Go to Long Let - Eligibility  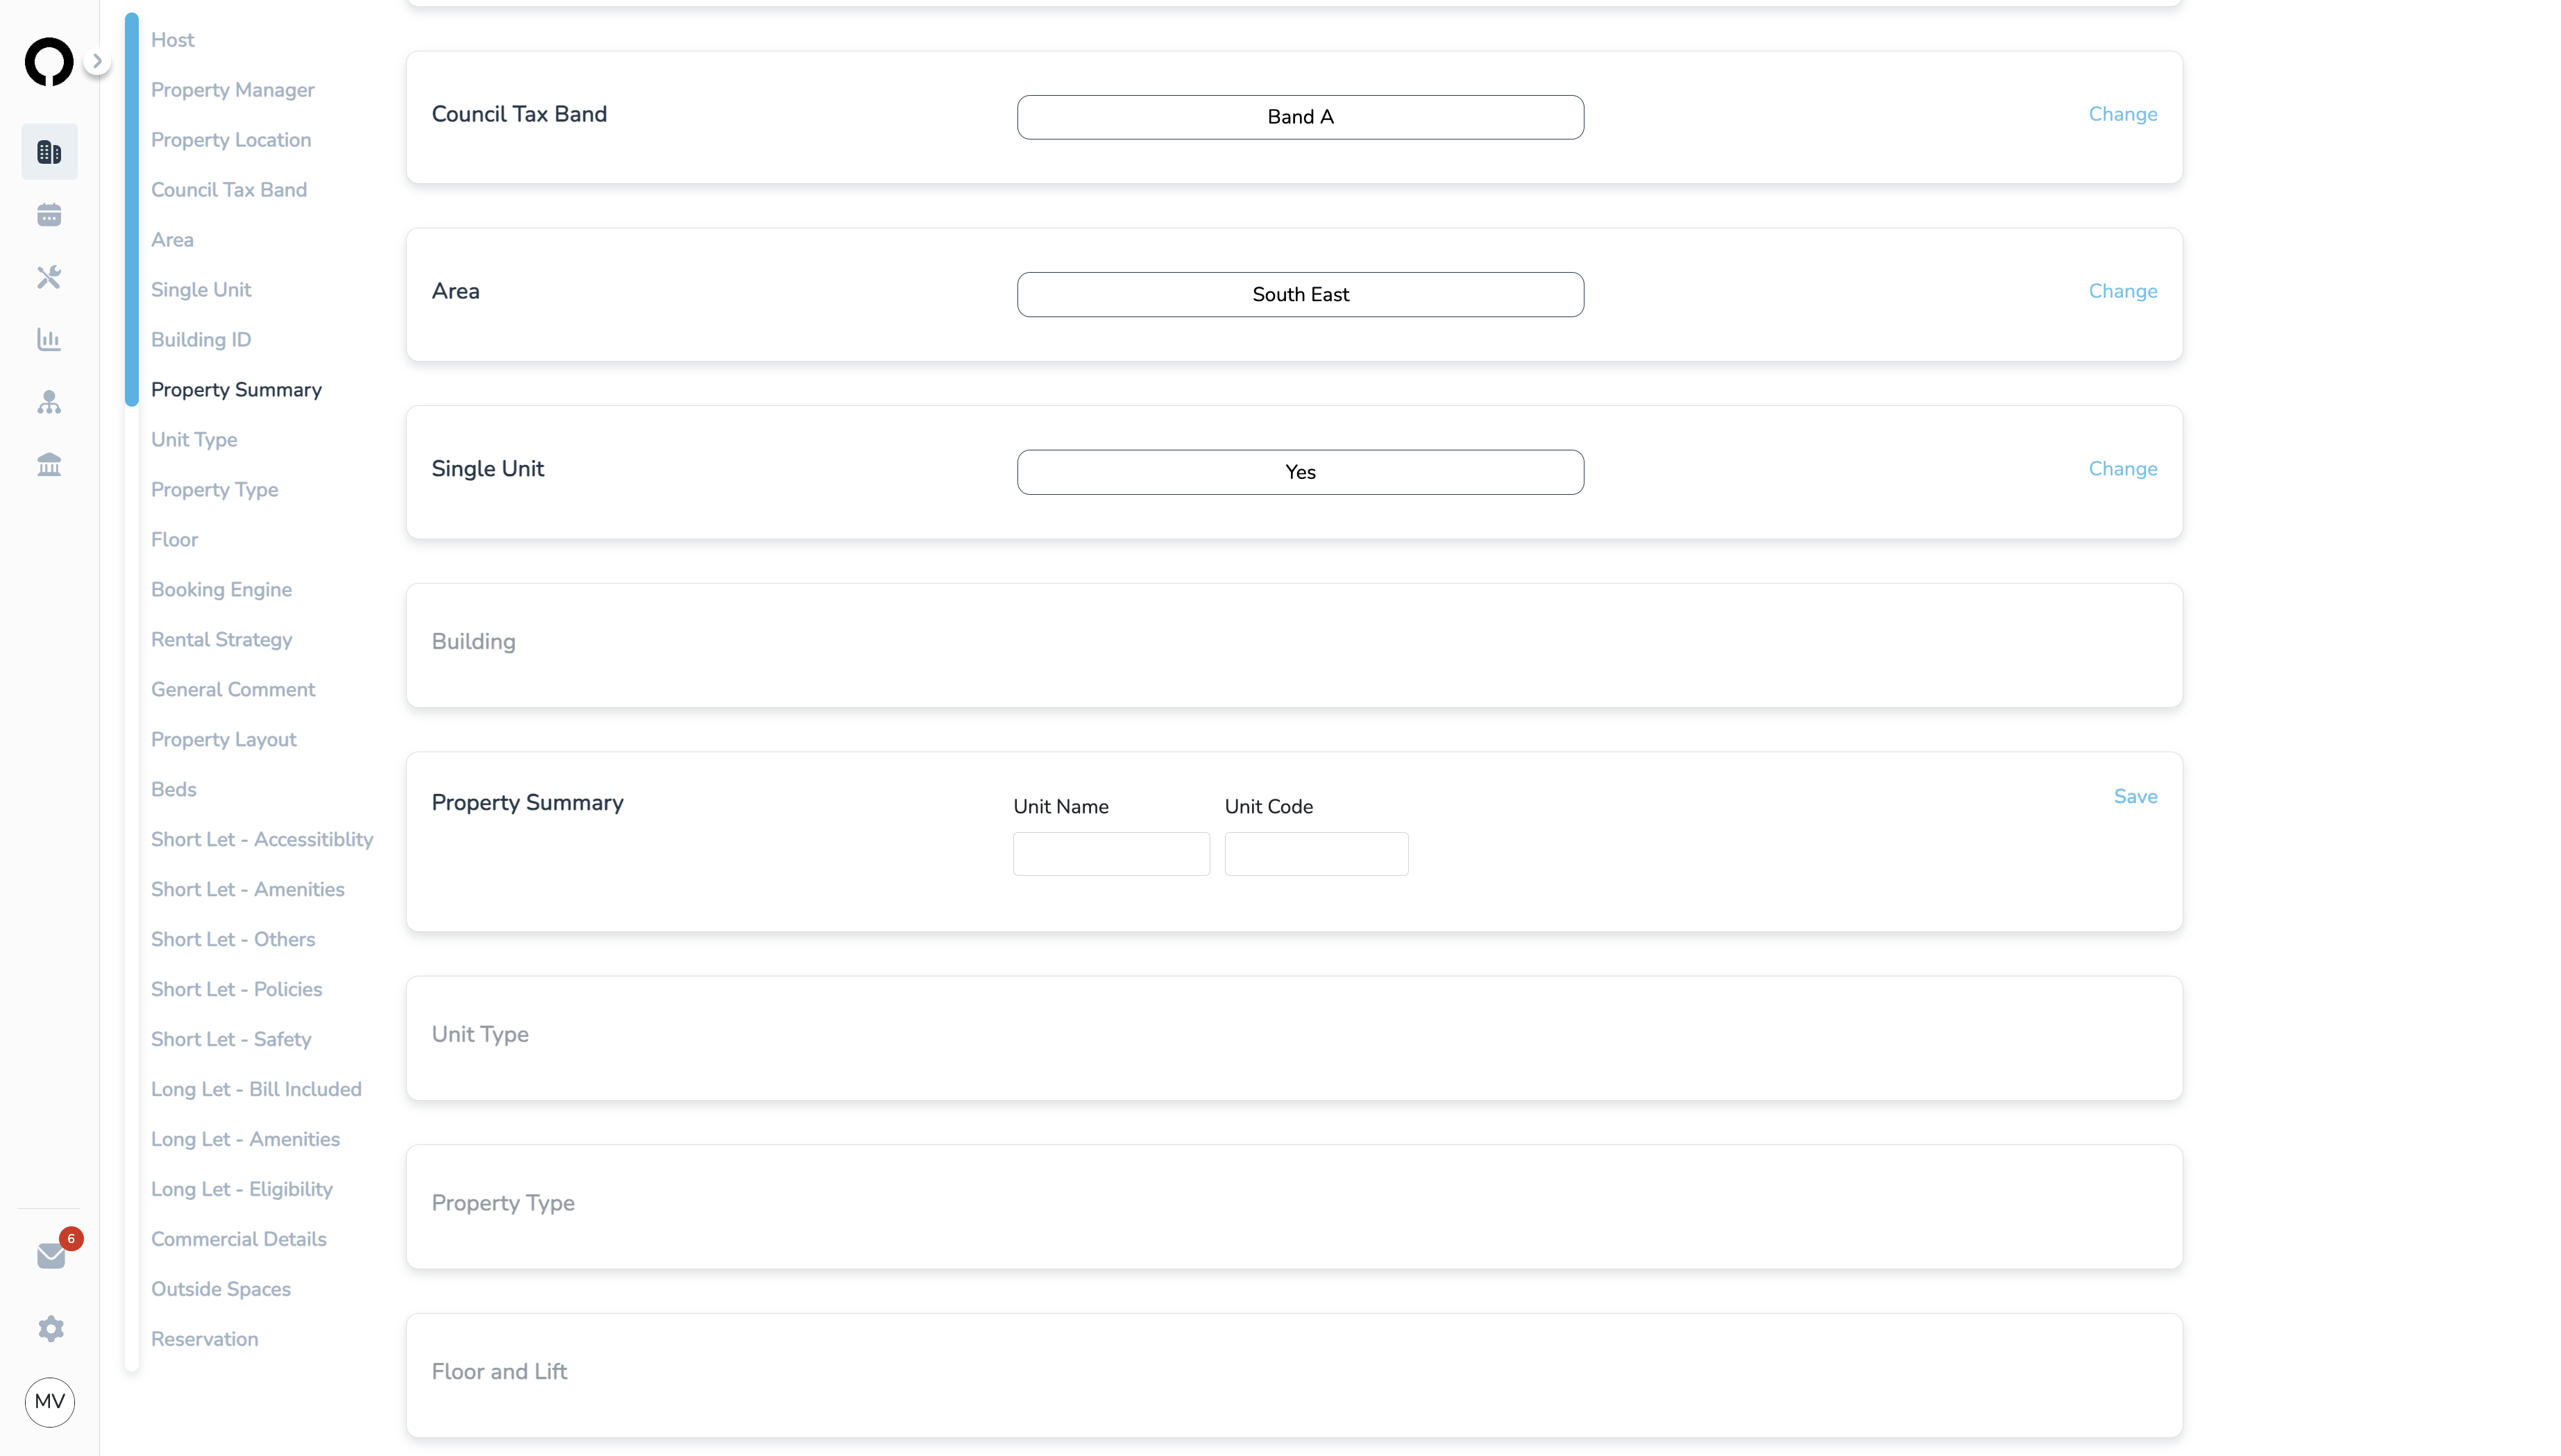241,1190
